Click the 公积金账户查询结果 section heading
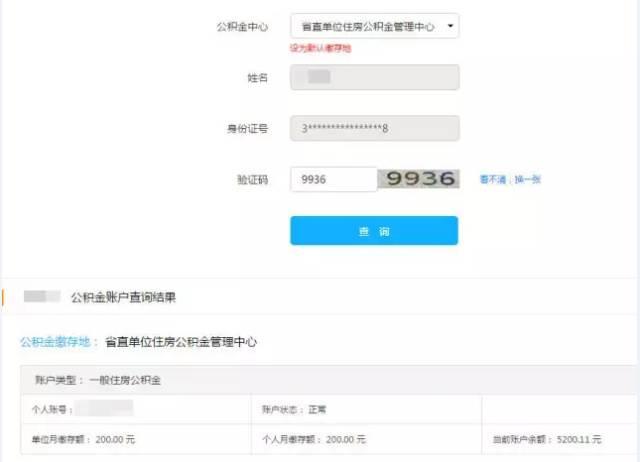640x462 pixels. click(x=123, y=297)
